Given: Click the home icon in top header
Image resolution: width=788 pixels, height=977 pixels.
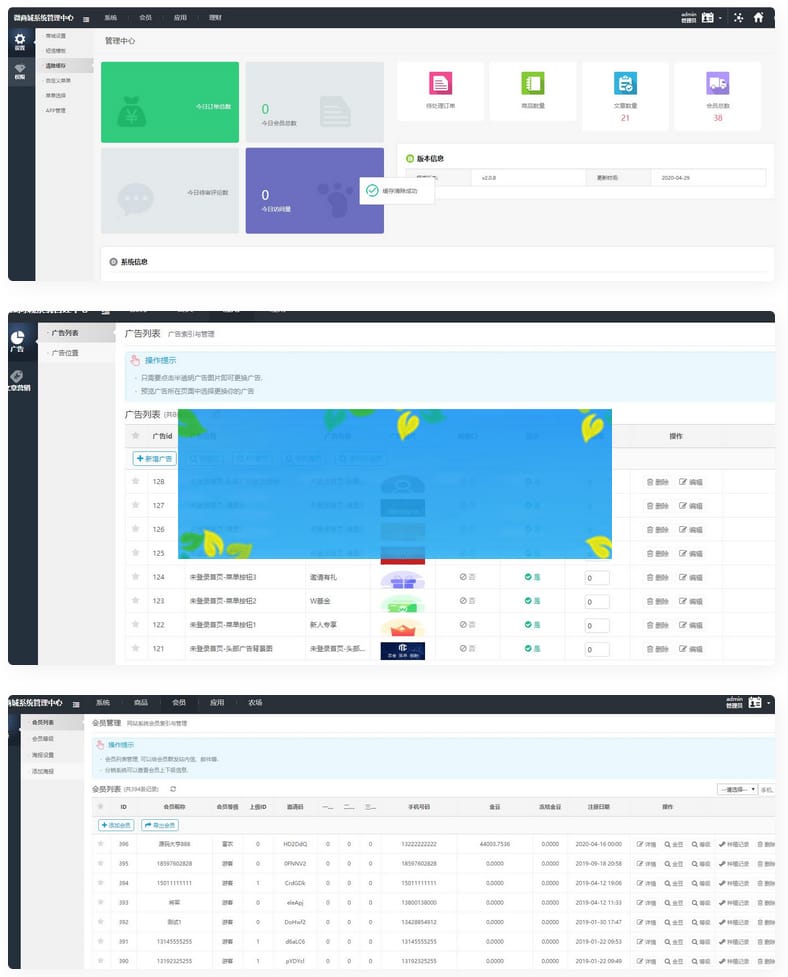Looking at the screenshot, I should click(x=758, y=17).
